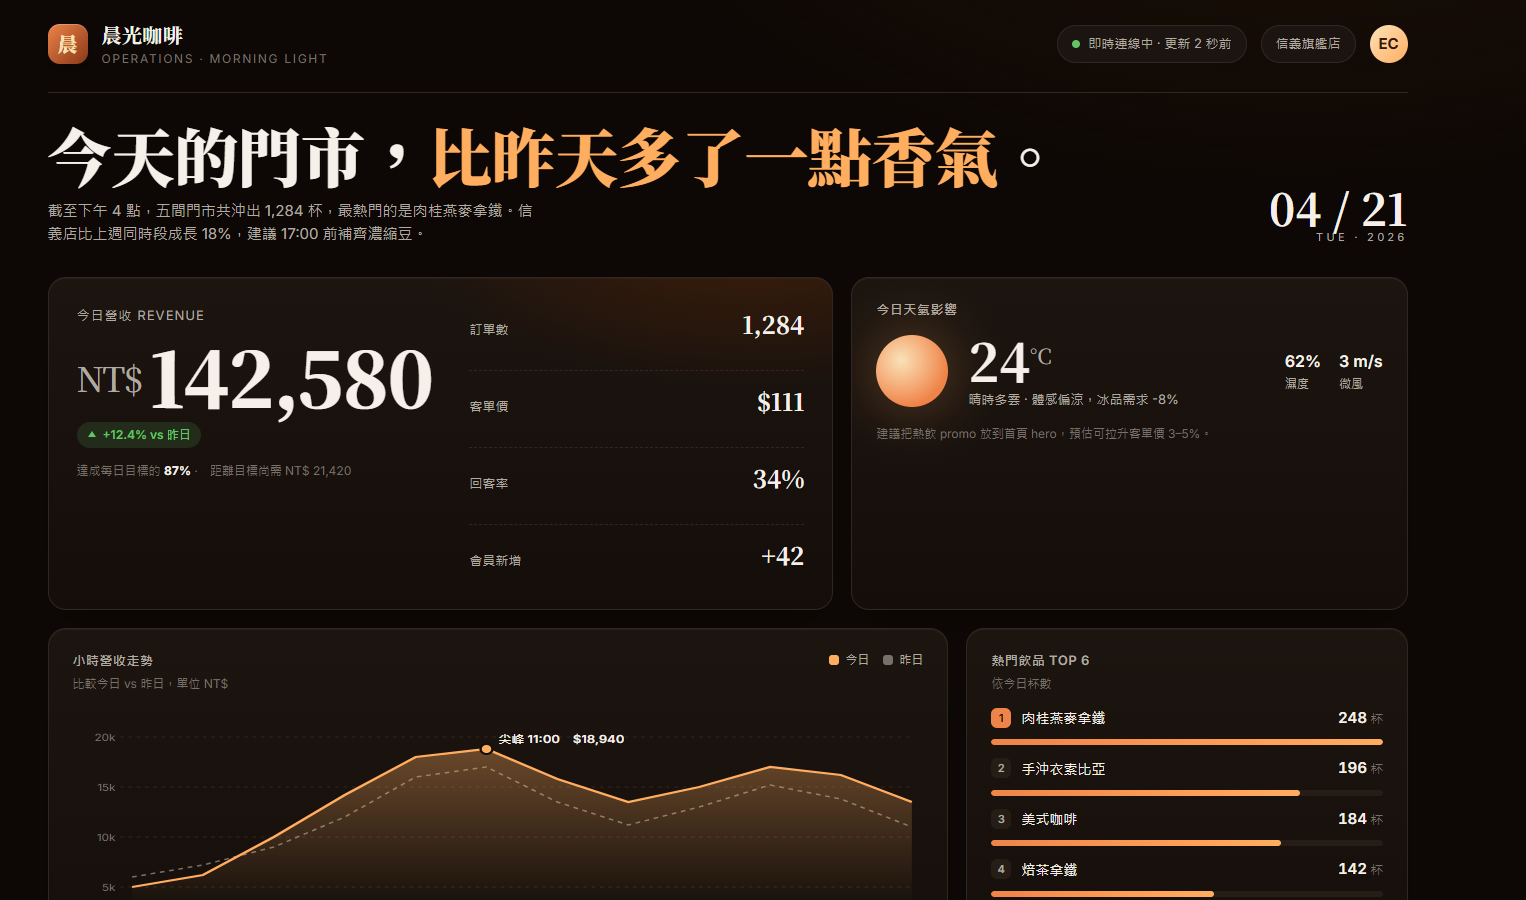Click the sun weather icon
The width and height of the screenshot is (1526, 900).
(x=911, y=371)
